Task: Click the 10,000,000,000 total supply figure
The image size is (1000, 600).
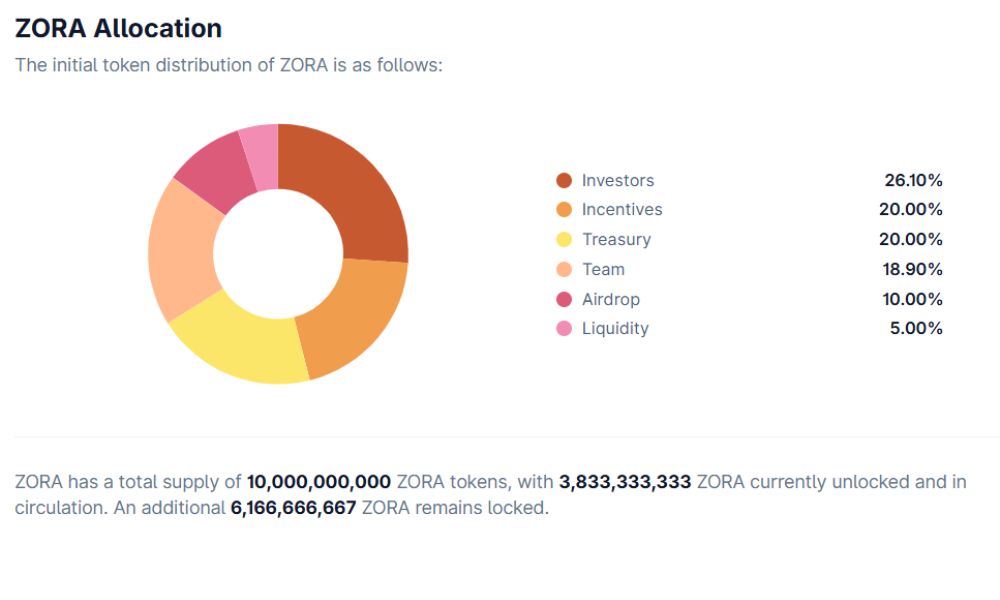Action: click(318, 482)
